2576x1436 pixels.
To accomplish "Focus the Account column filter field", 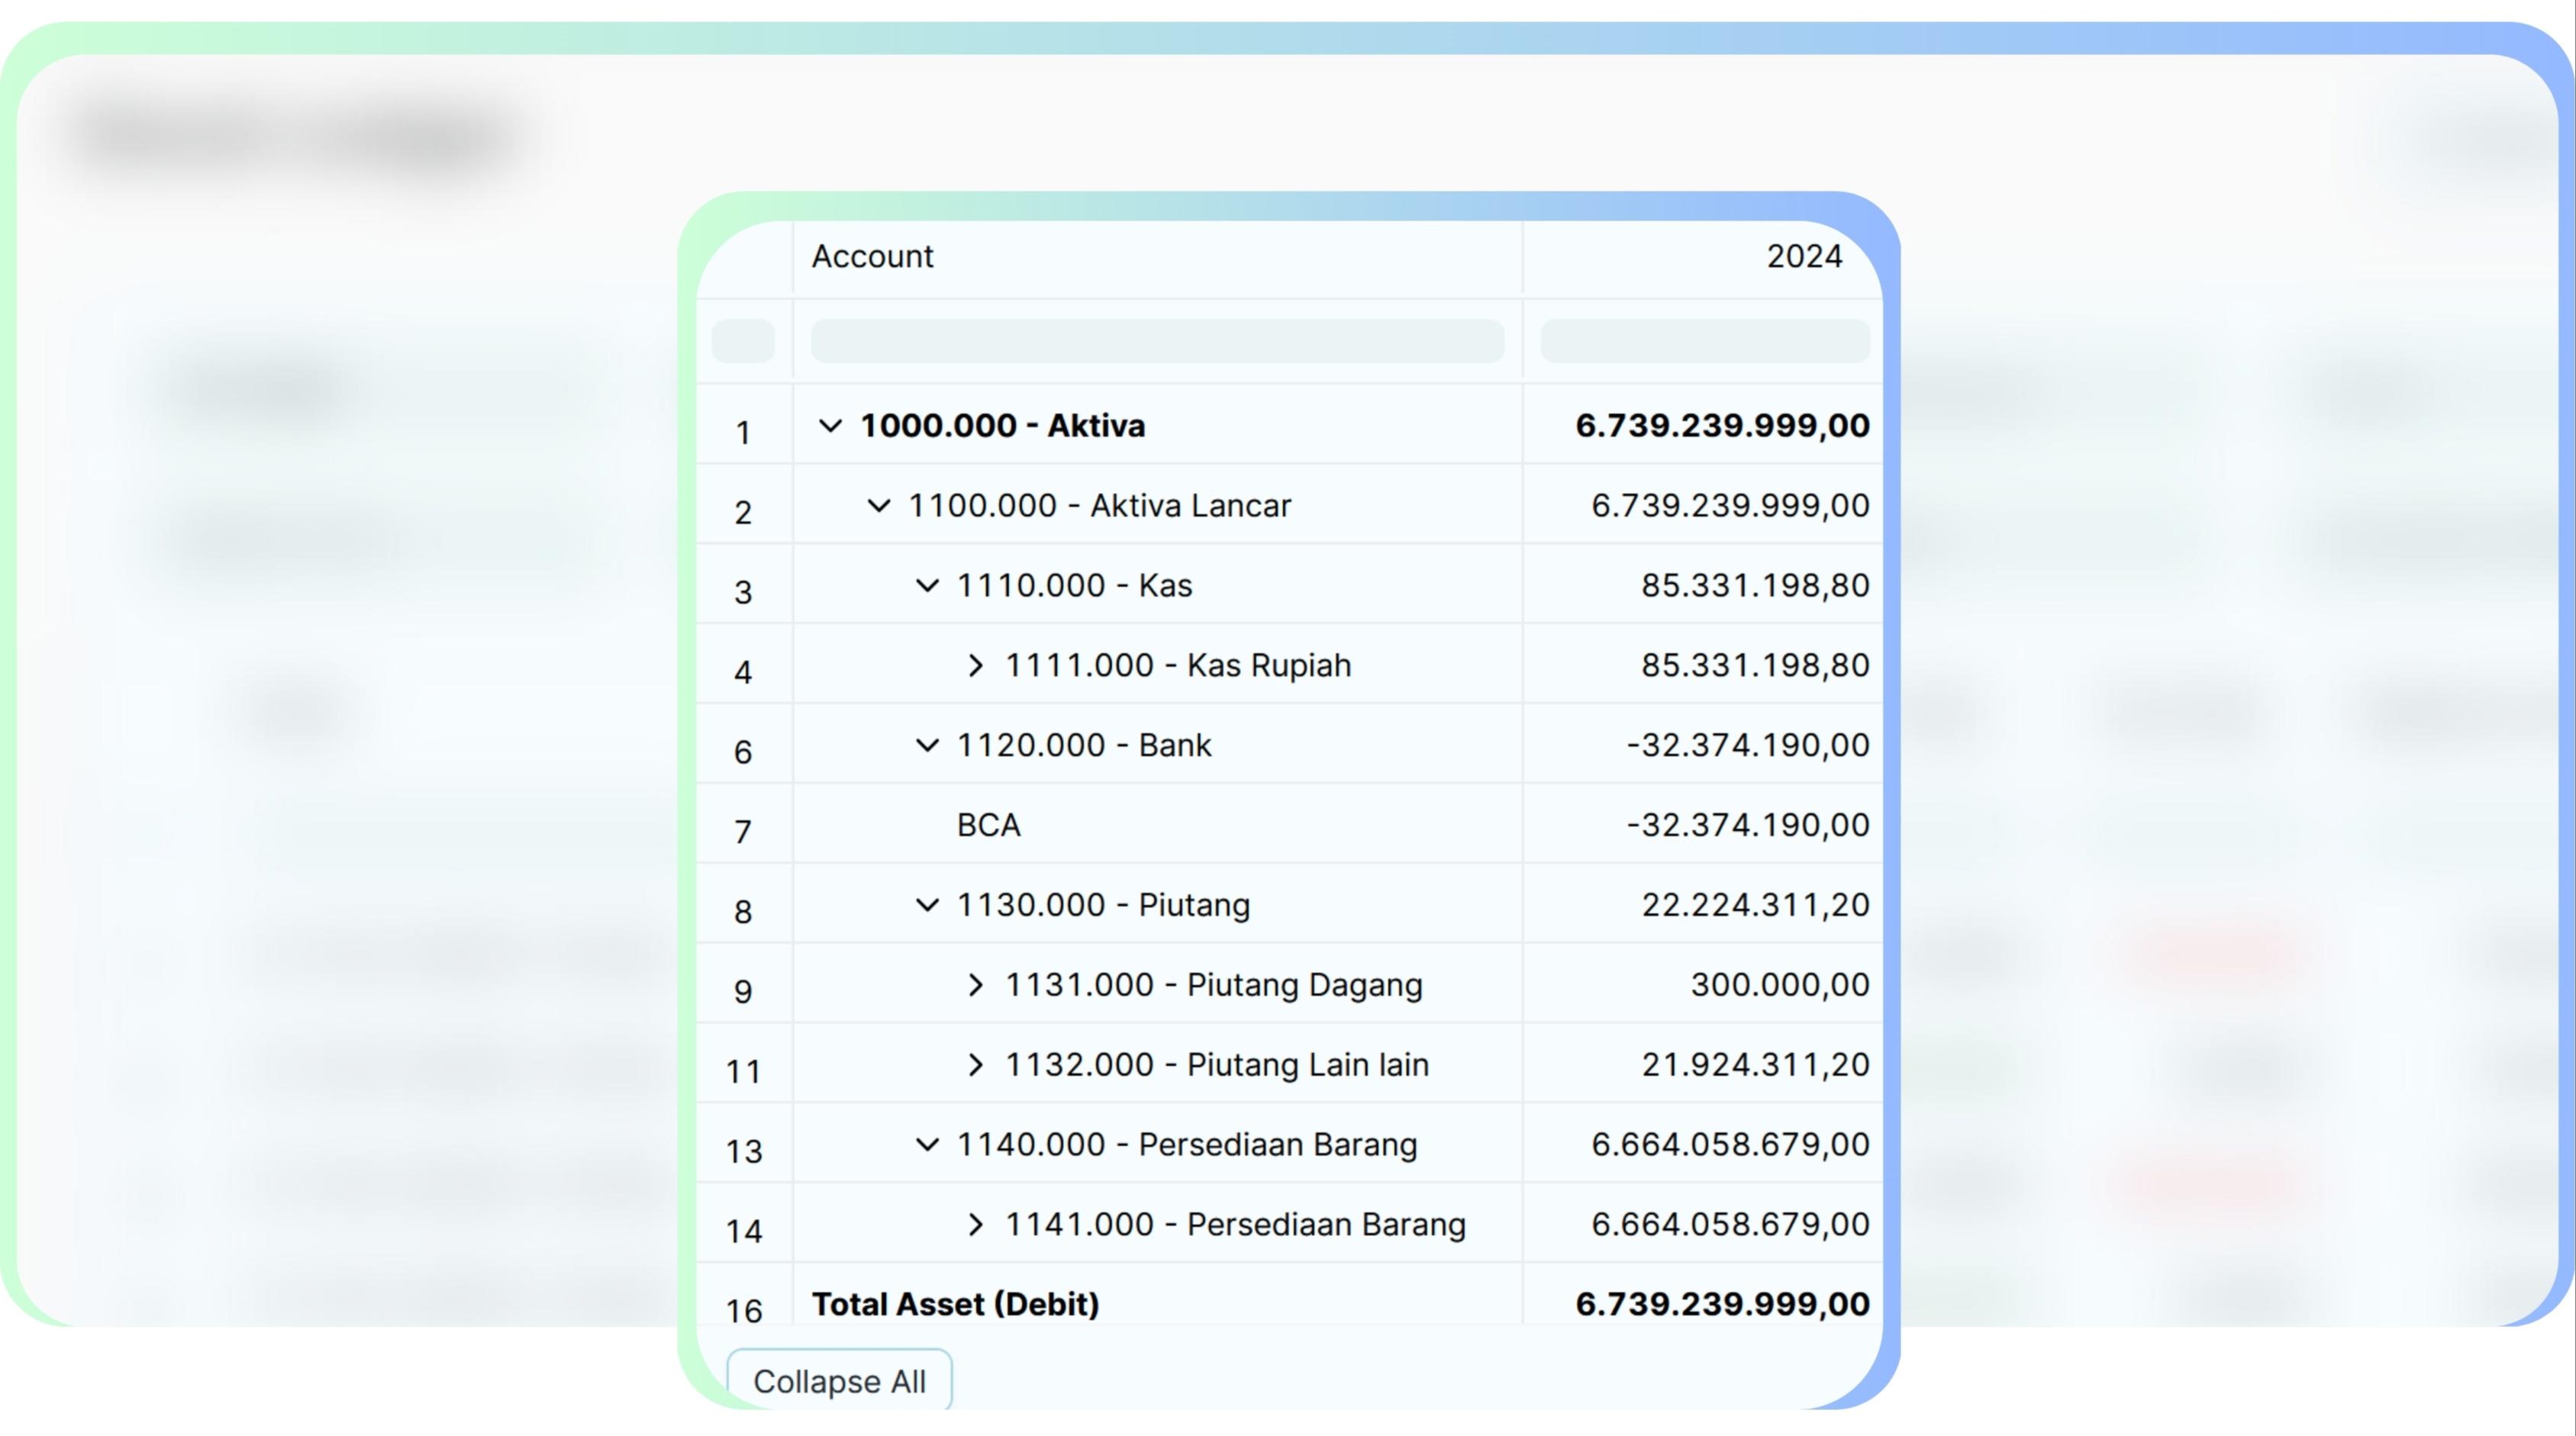I will pyautogui.click(x=1157, y=341).
